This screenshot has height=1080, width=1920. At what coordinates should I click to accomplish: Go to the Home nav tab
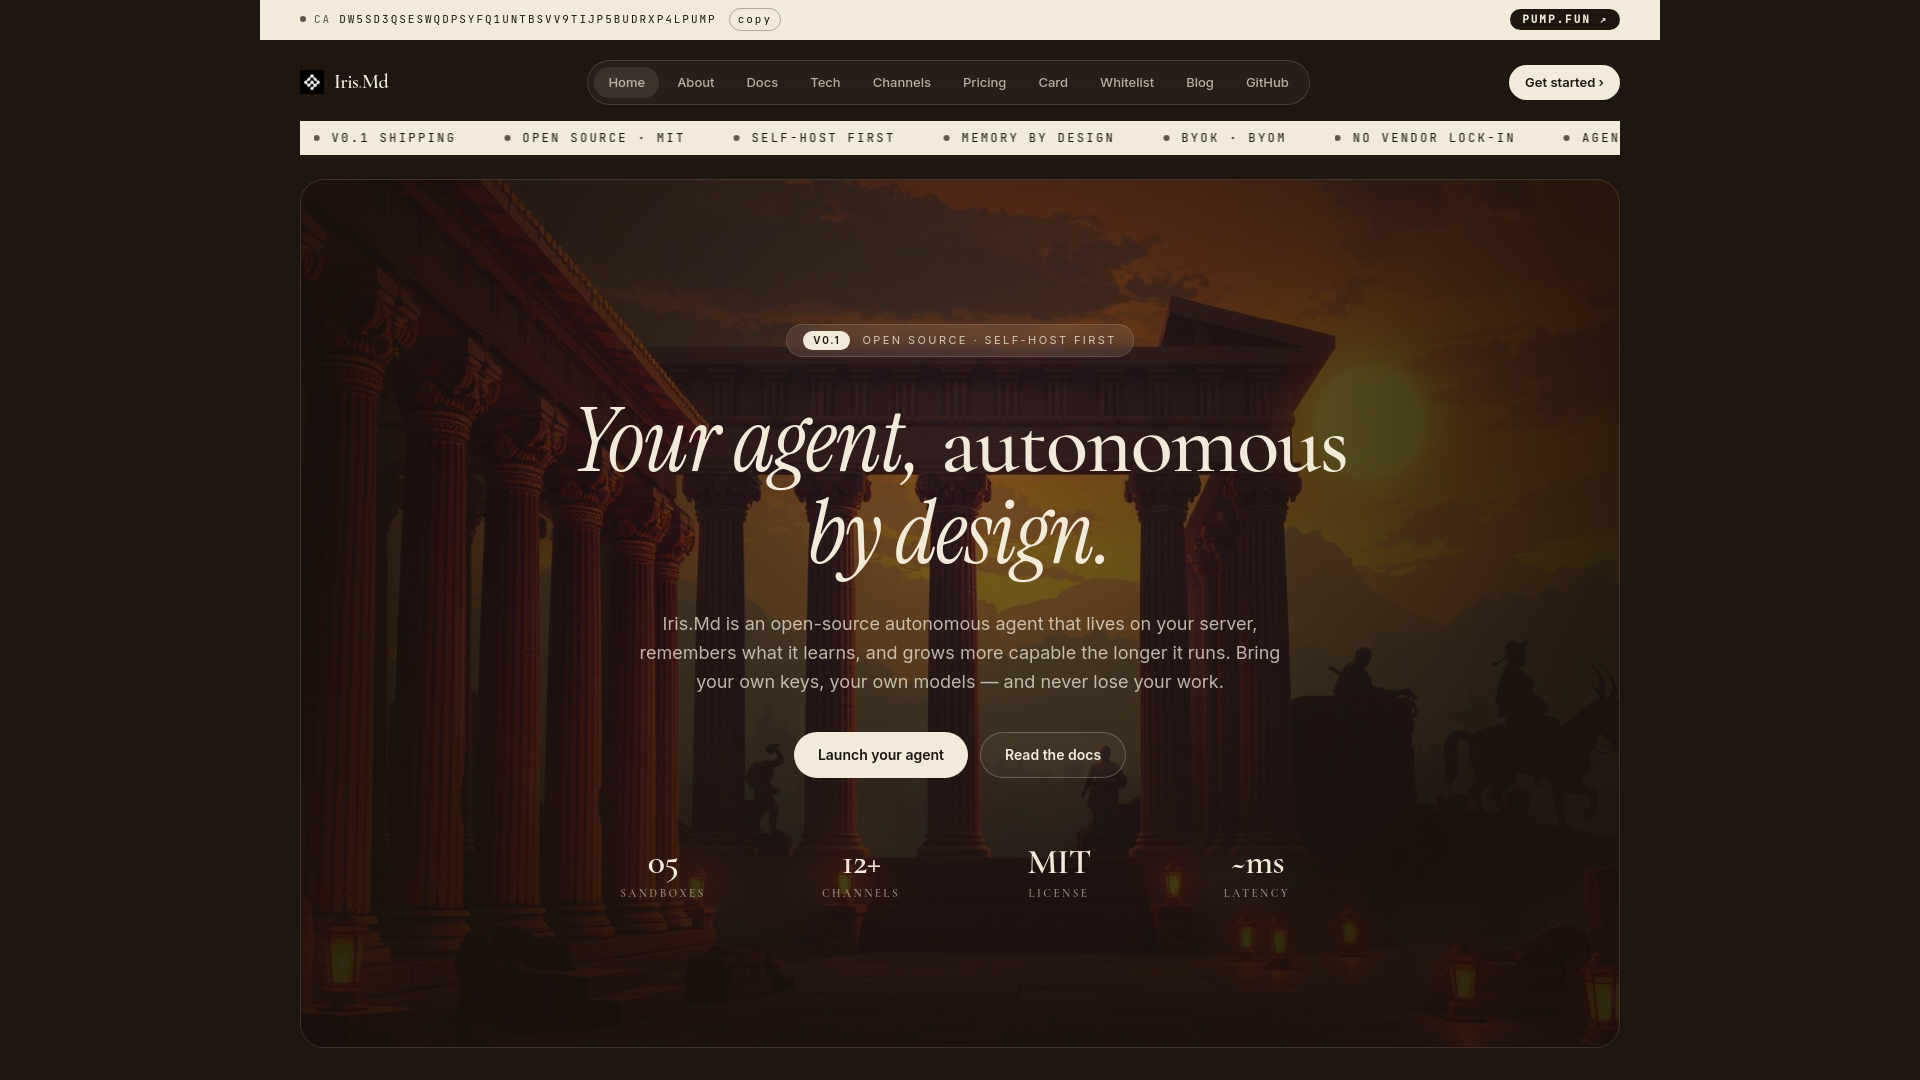(626, 83)
